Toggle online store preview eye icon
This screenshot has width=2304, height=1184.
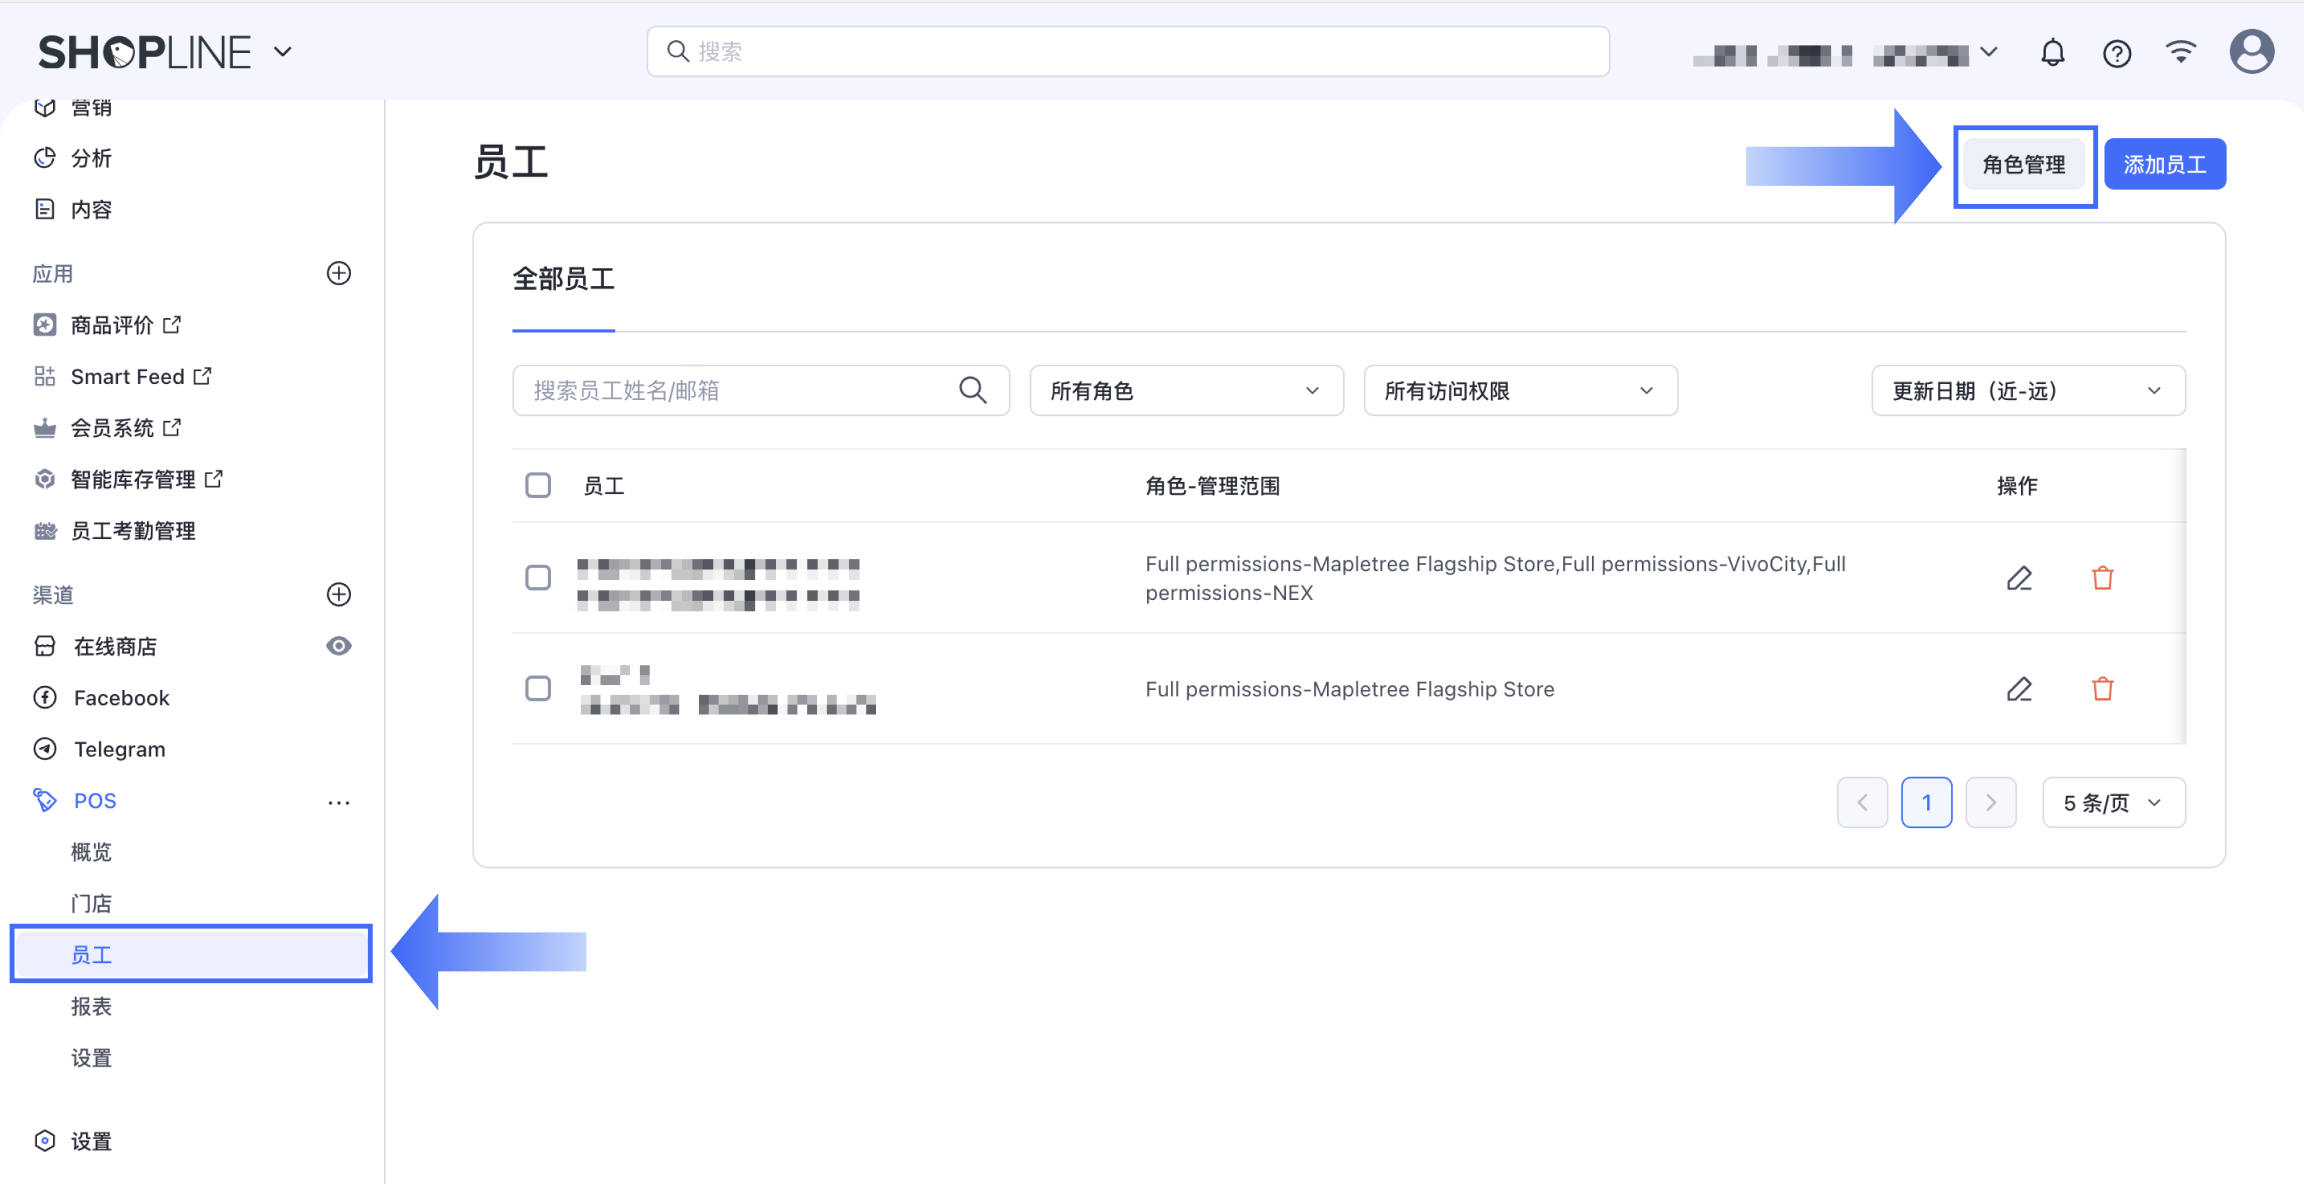339,646
